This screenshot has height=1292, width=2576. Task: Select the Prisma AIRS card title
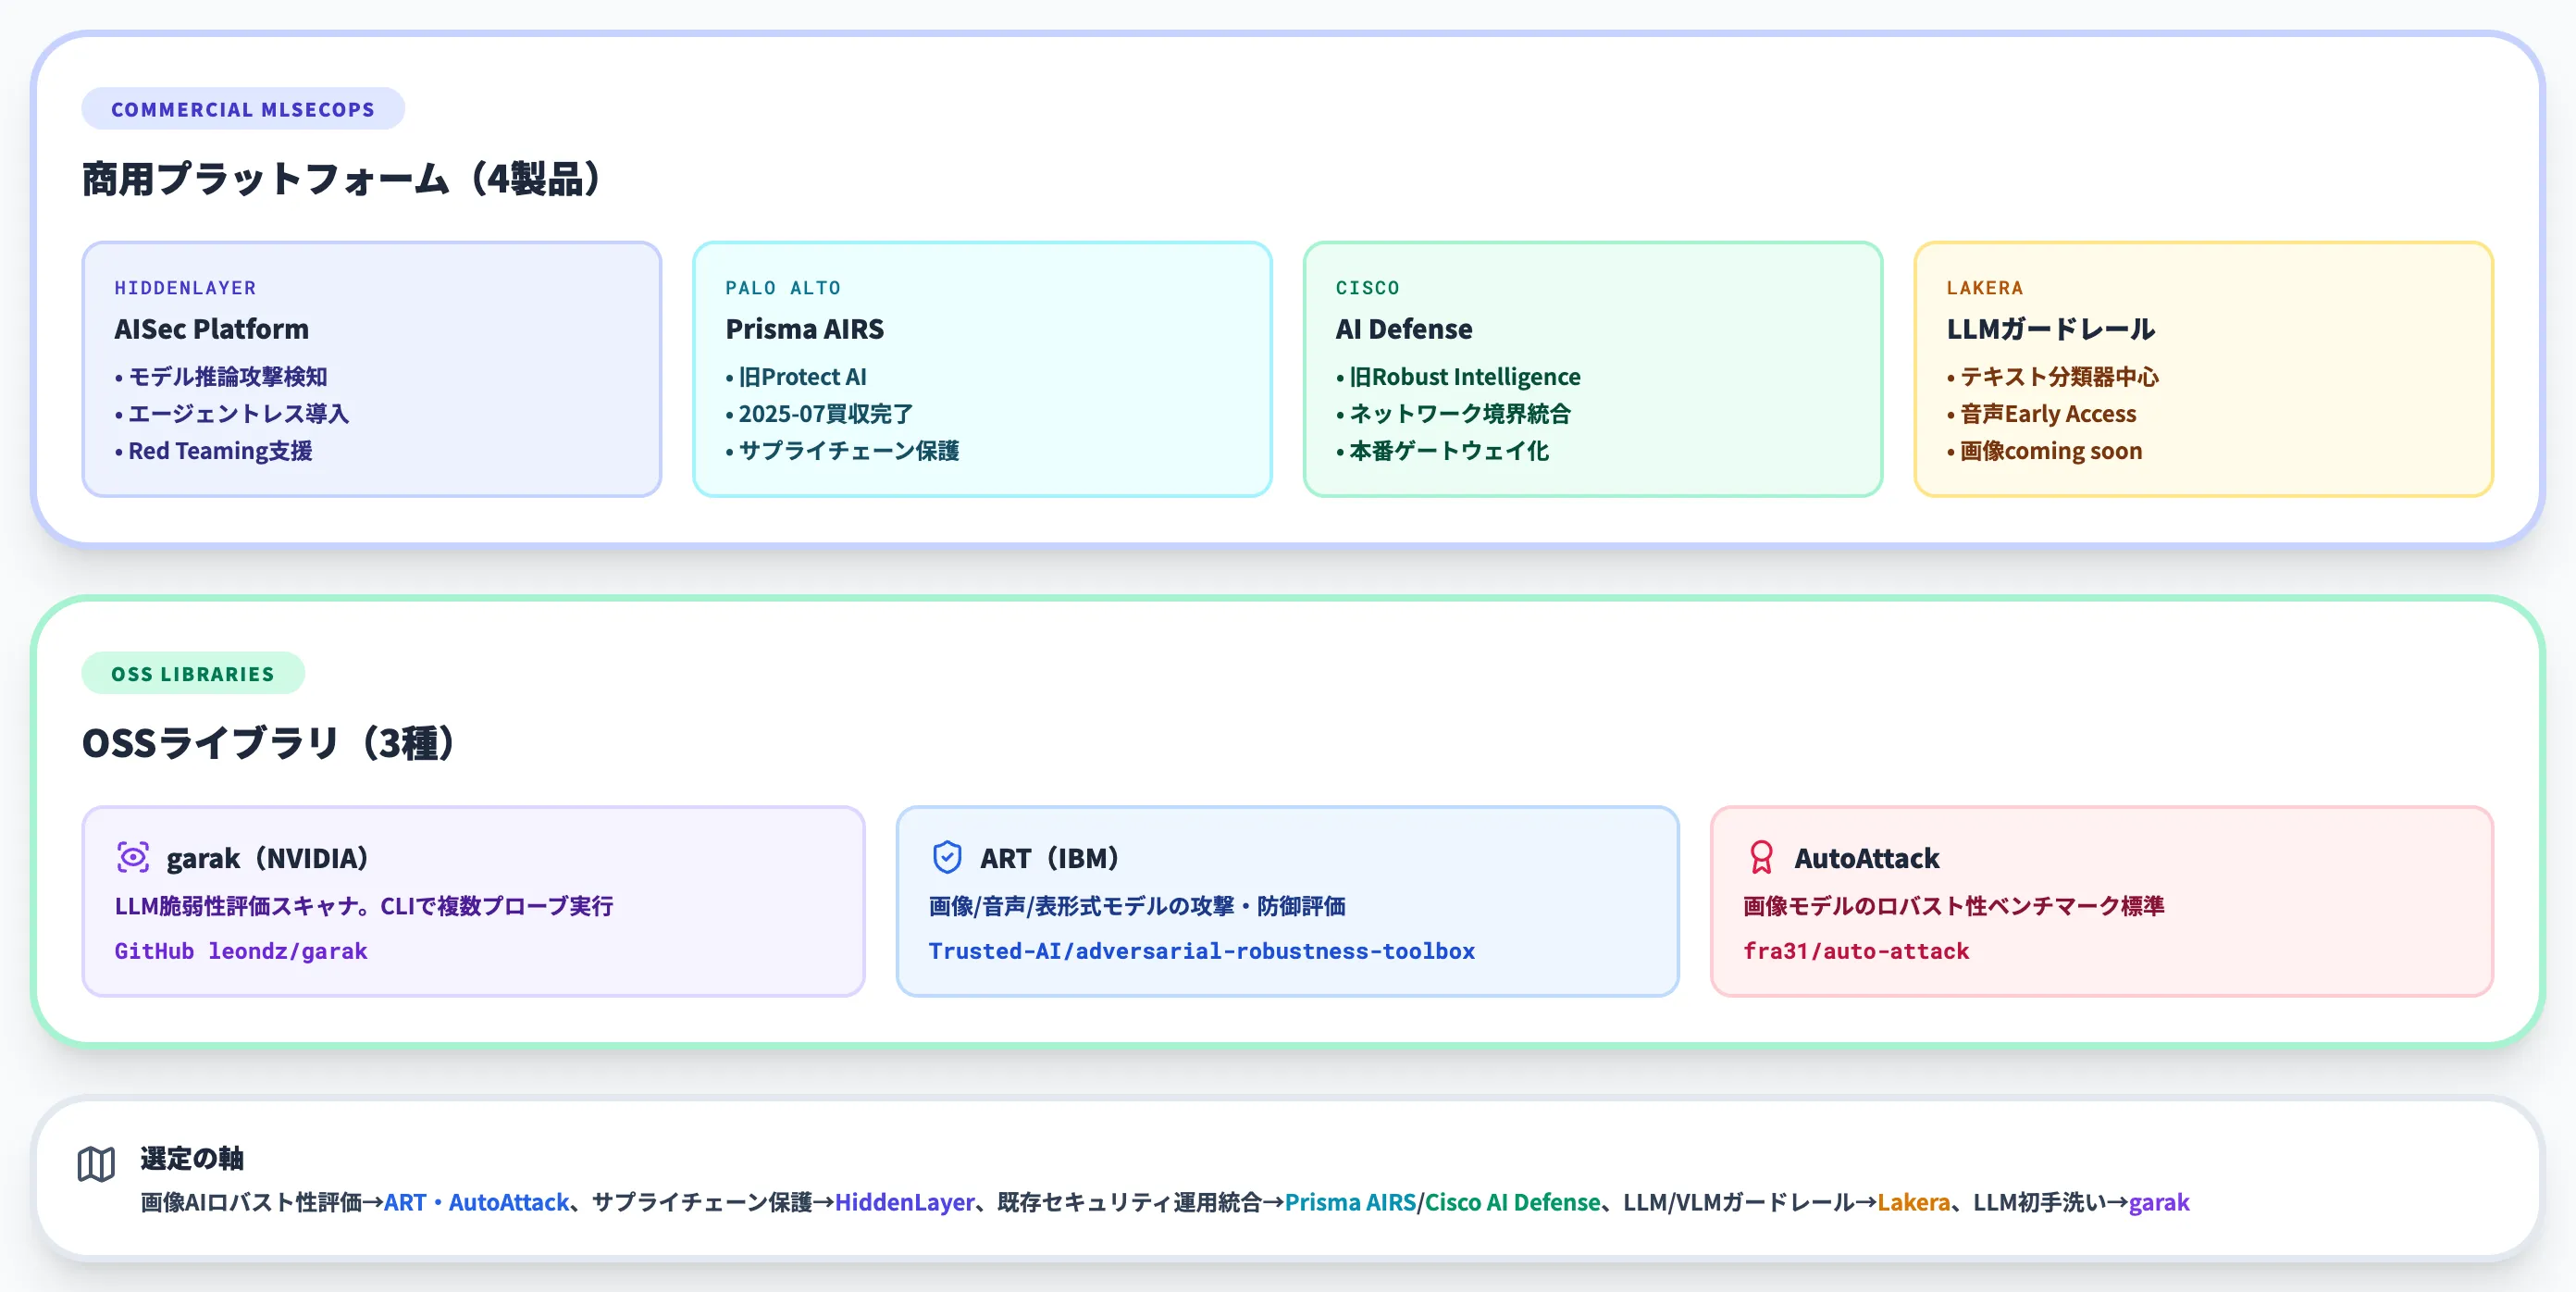point(804,329)
